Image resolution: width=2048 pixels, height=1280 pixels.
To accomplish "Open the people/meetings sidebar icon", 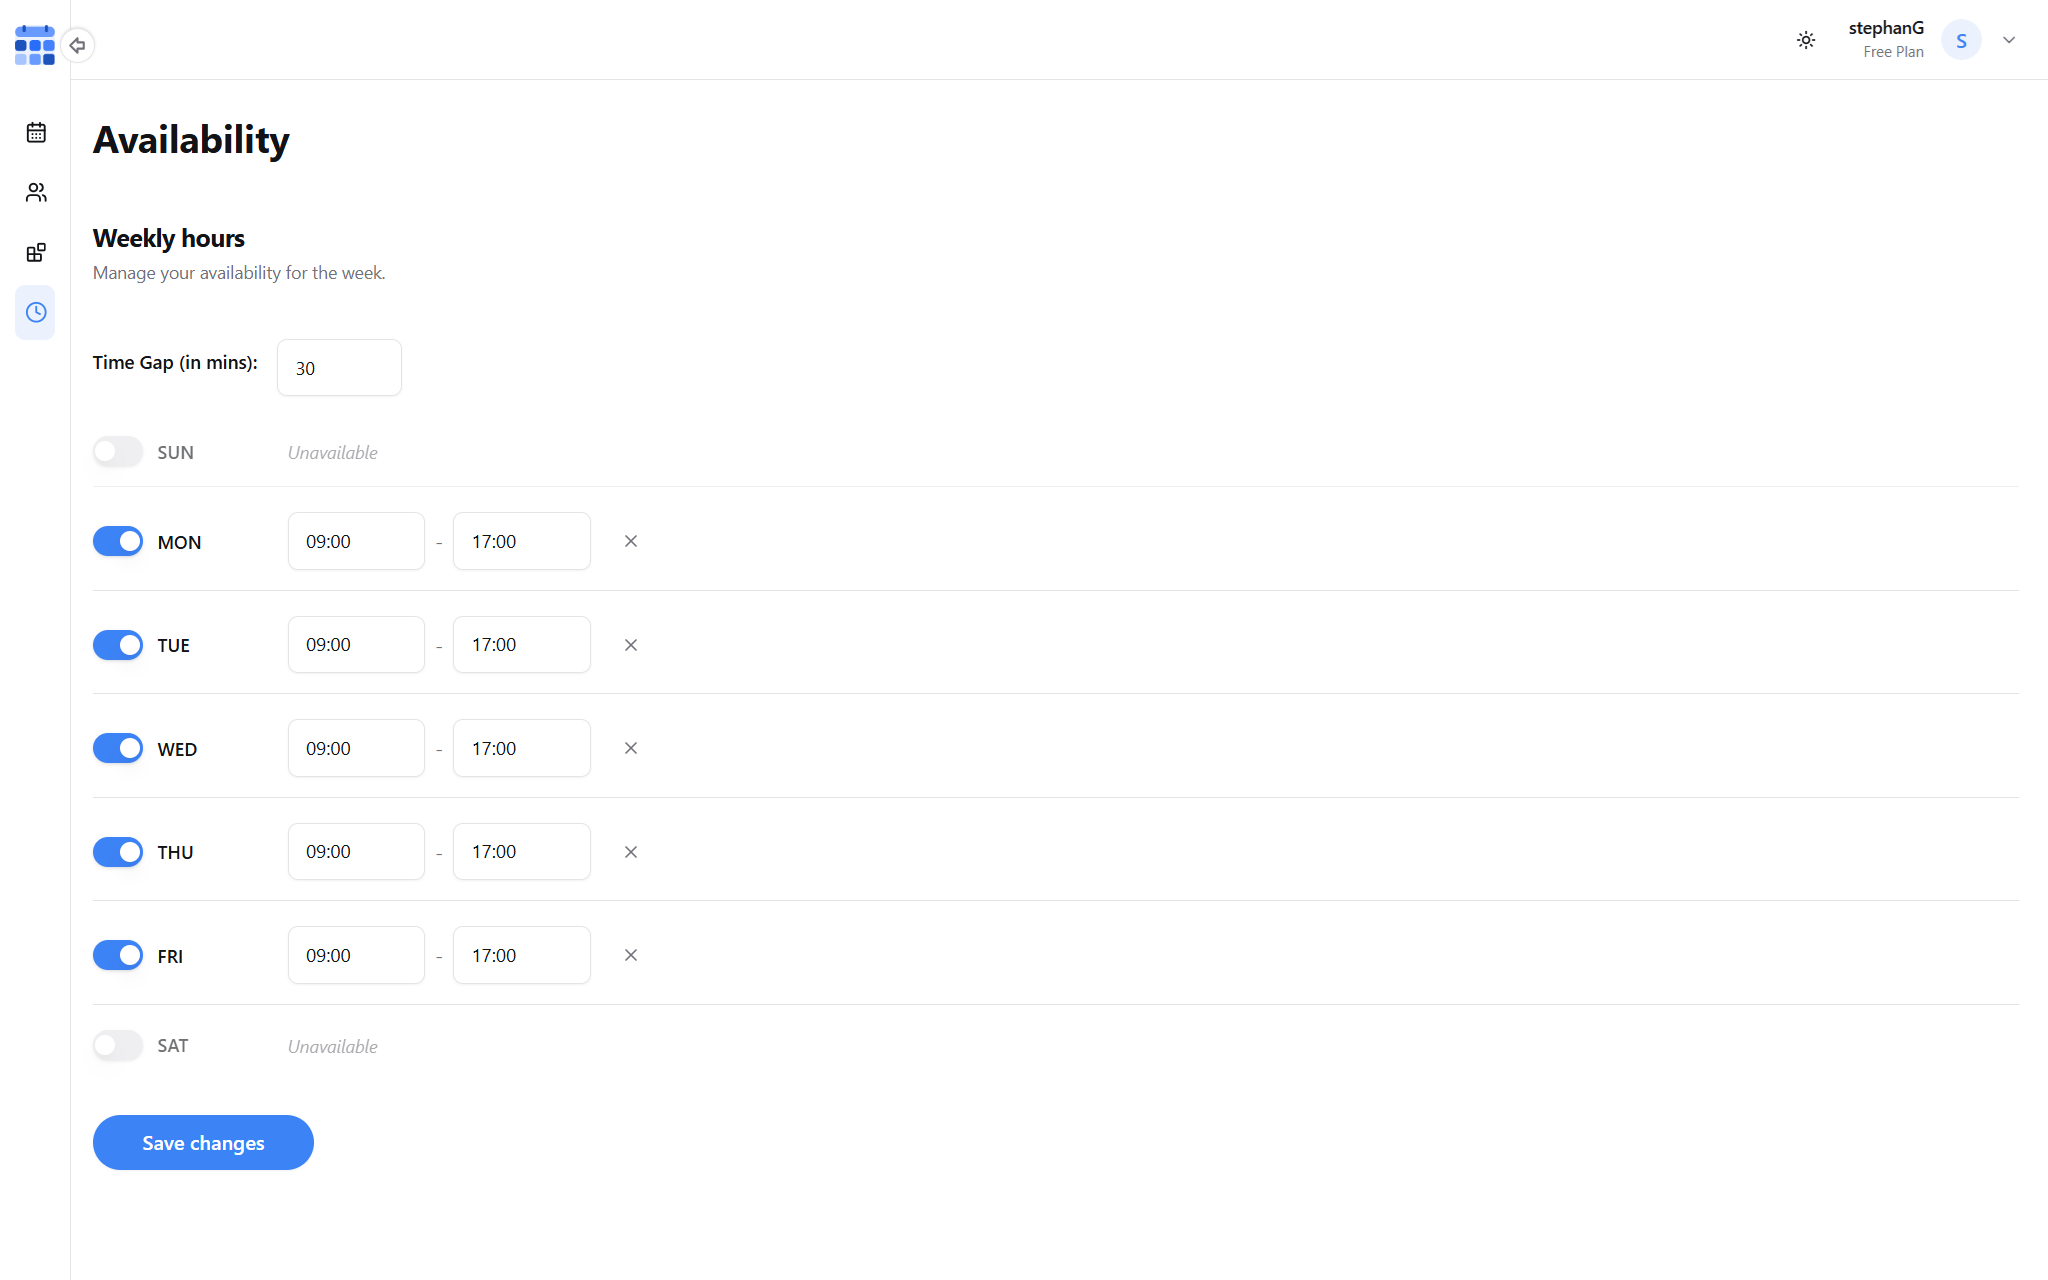I will [x=36, y=192].
